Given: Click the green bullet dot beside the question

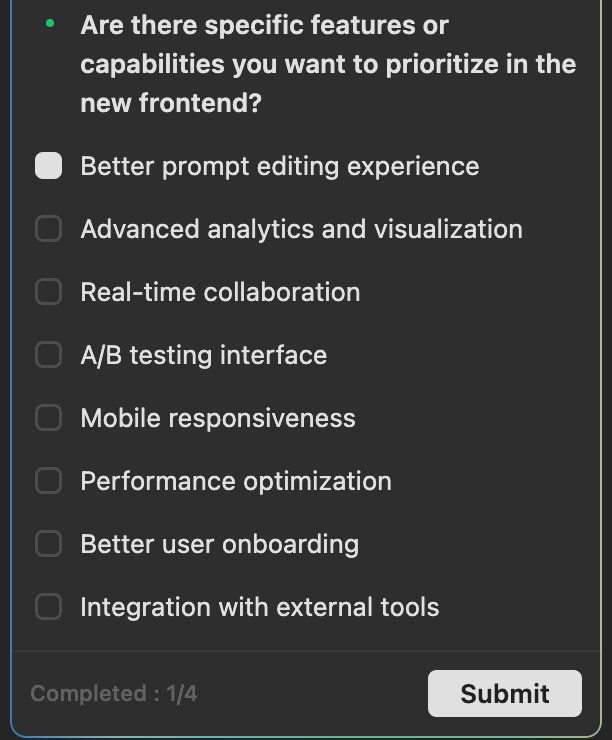Looking at the screenshot, I should coord(50,22).
